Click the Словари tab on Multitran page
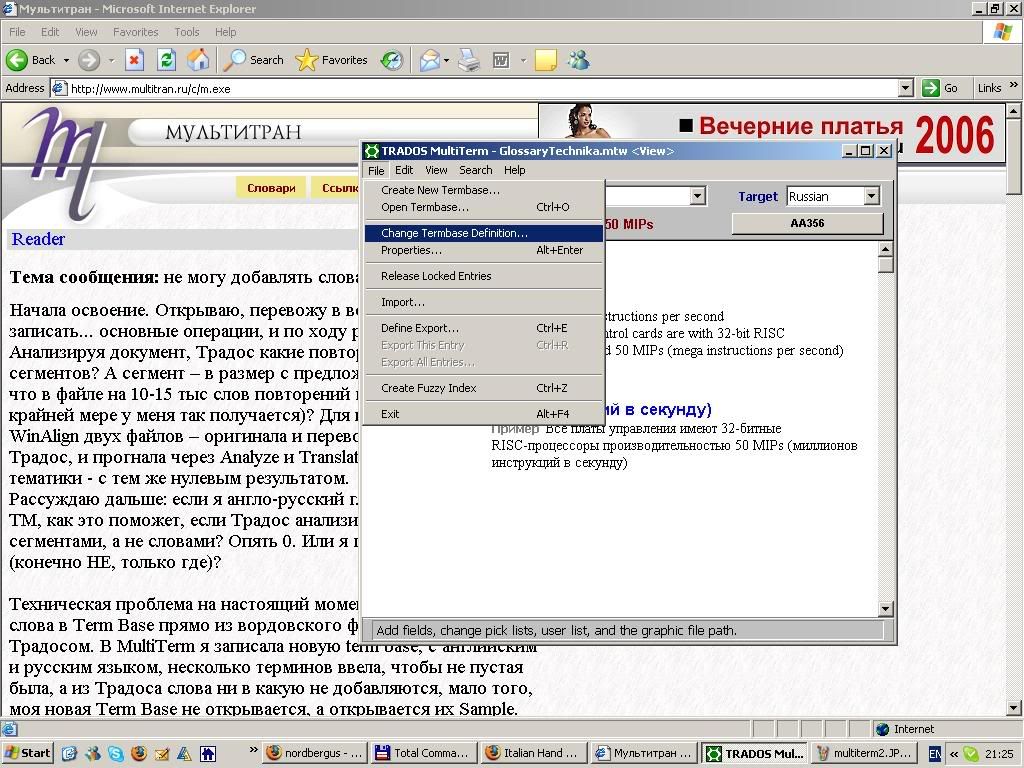The height and width of the screenshot is (768, 1024). pos(271,188)
